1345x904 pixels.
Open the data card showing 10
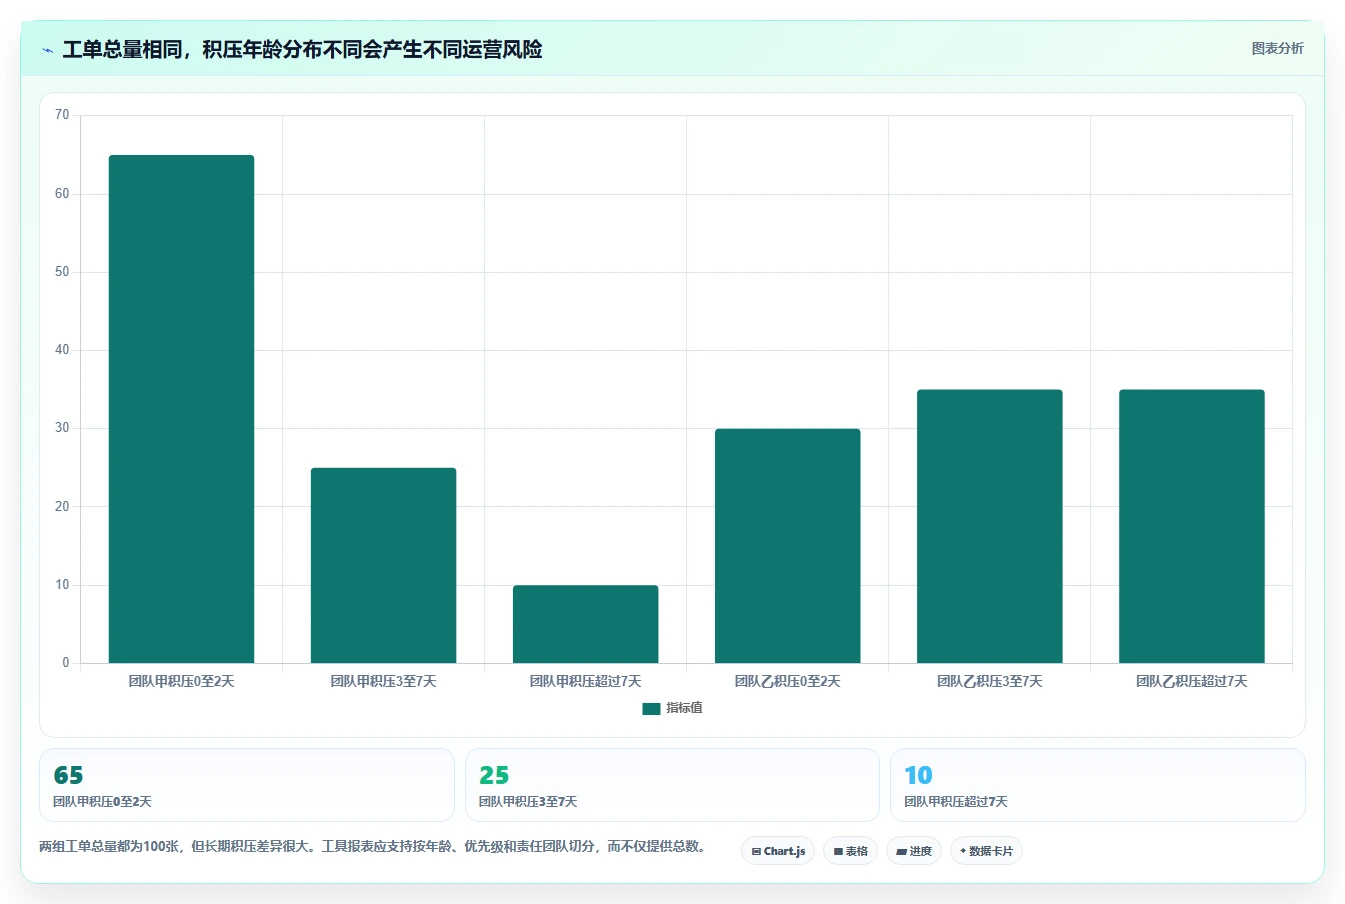[x=1098, y=785]
